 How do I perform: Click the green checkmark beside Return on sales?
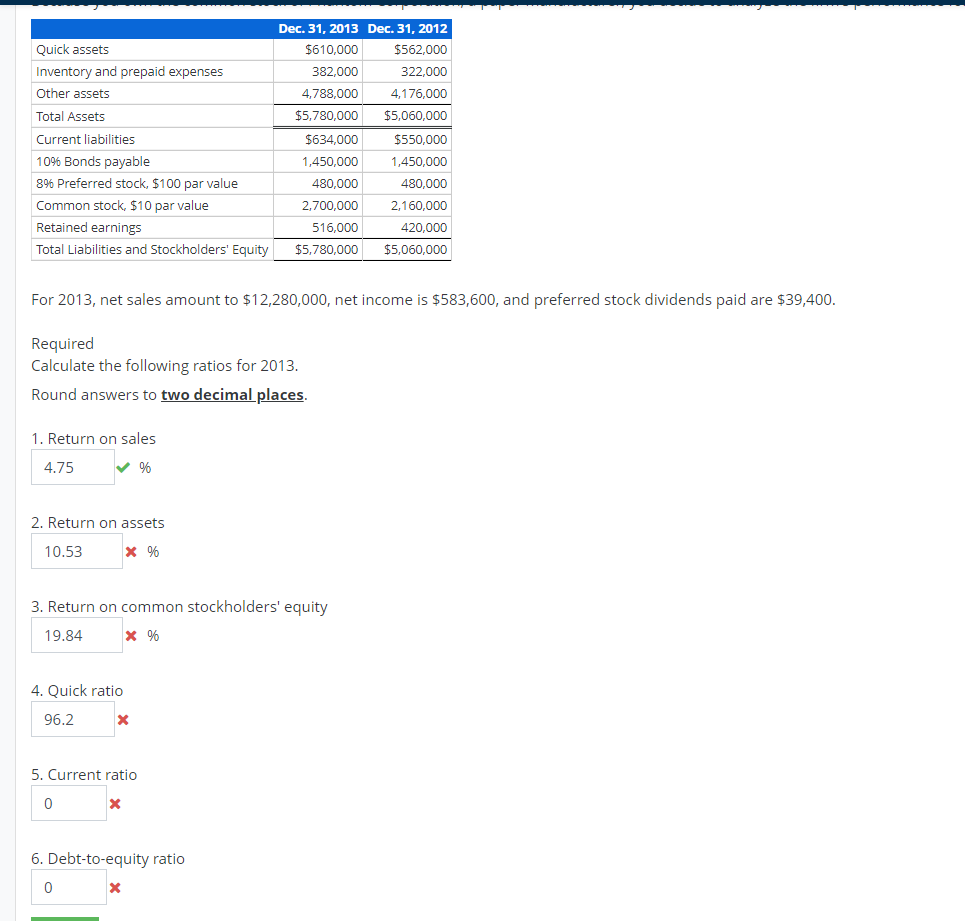click(x=124, y=466)
